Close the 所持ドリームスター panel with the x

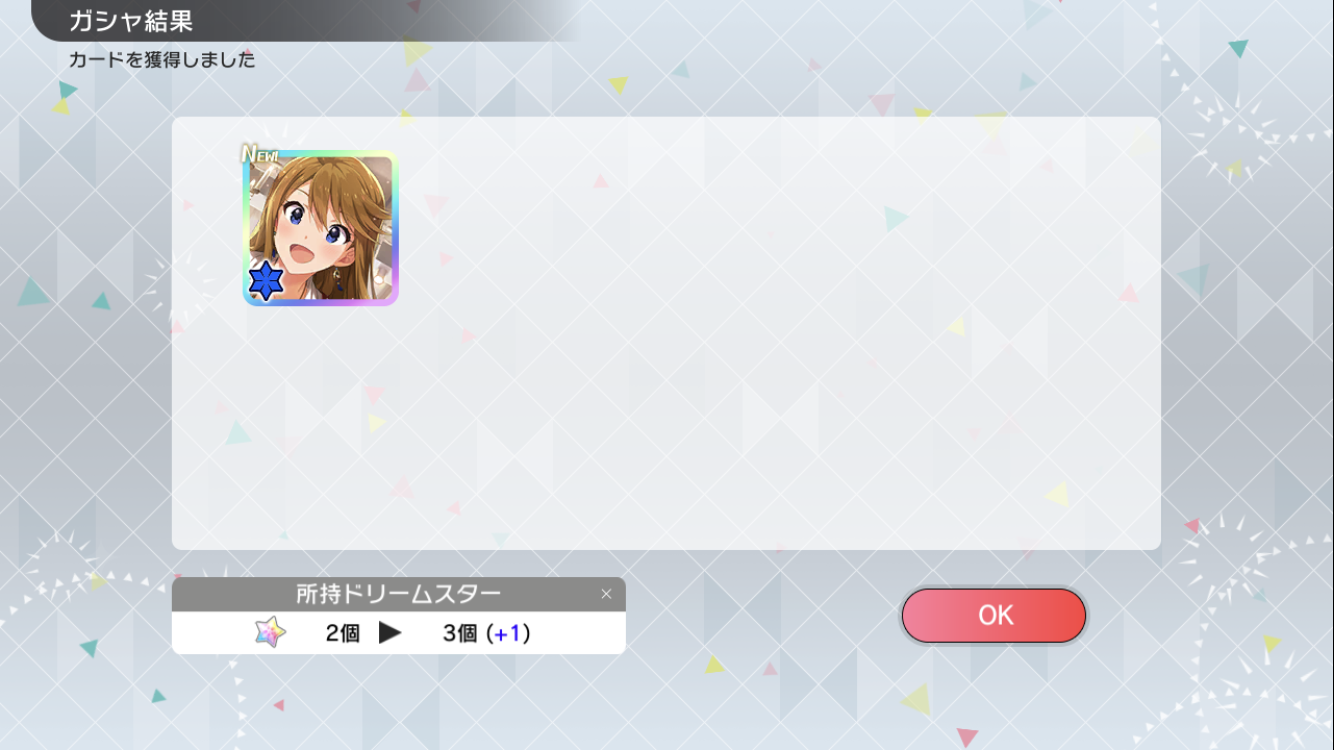point(606,594)
